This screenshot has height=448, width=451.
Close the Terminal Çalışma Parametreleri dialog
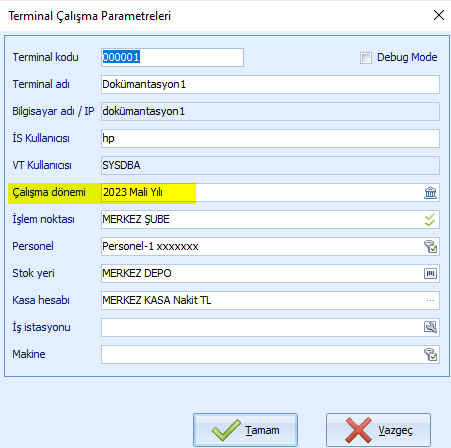click(x=439, y=15)
